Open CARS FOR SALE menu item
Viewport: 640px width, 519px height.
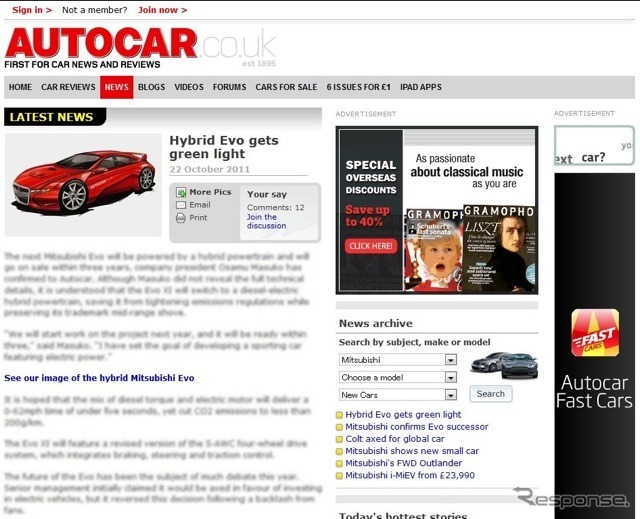[286, 87]
